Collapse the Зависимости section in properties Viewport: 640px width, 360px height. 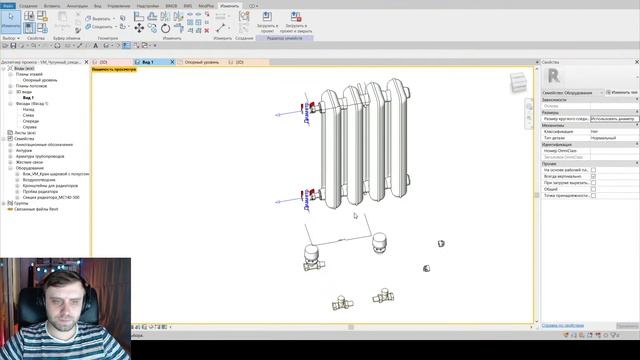click(x=637, y=100)
